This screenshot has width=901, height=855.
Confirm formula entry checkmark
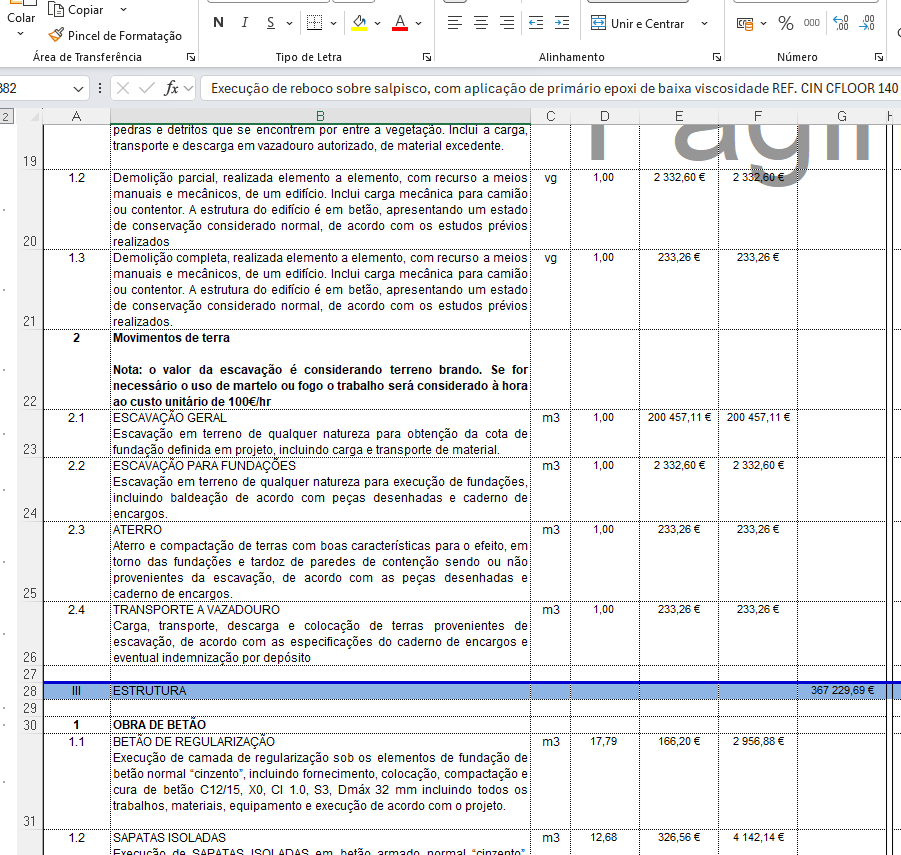147,88
